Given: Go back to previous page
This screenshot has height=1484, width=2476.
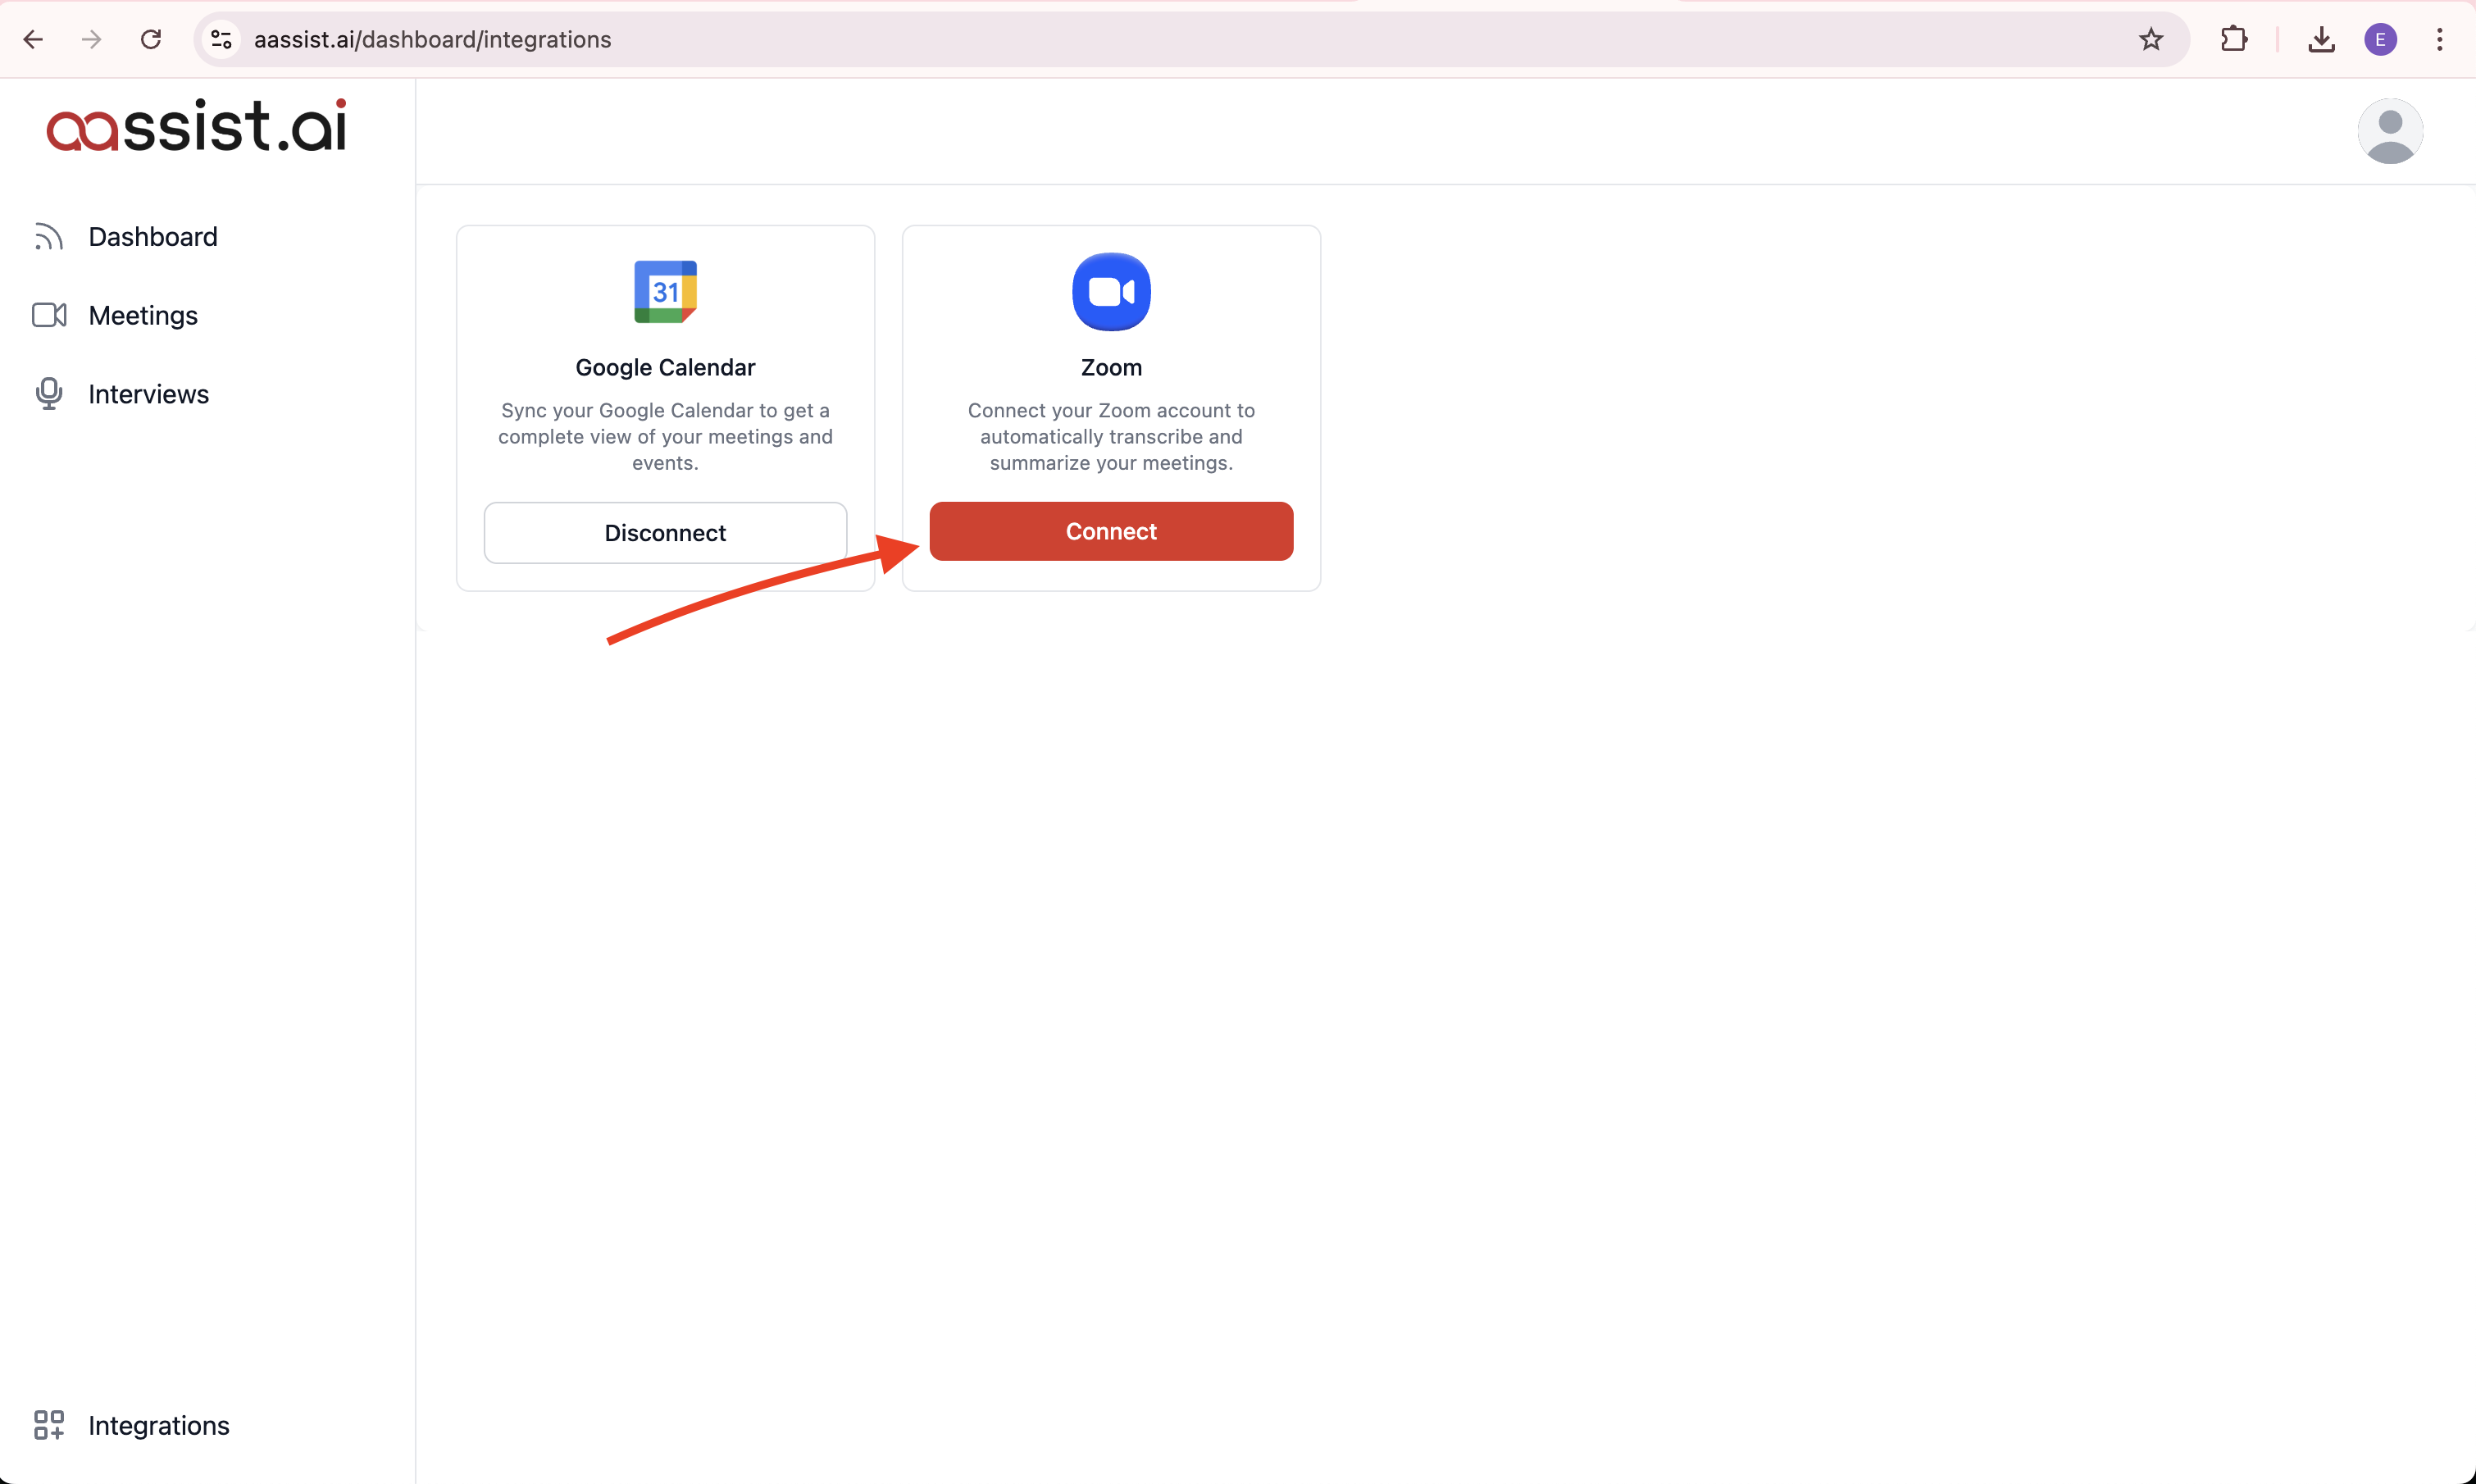Looking at the screenshot, I should (33, 40).
